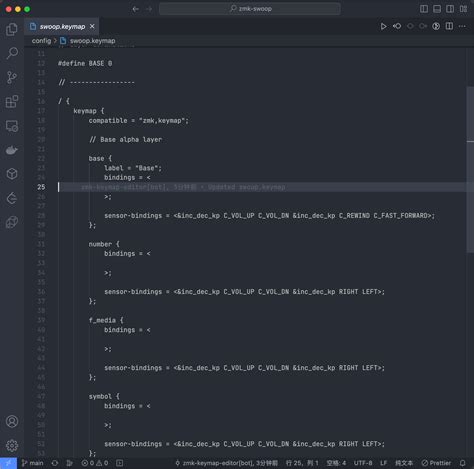Open the notifications bell
Viewport: 474px width, 469px height.
(462, 463)
